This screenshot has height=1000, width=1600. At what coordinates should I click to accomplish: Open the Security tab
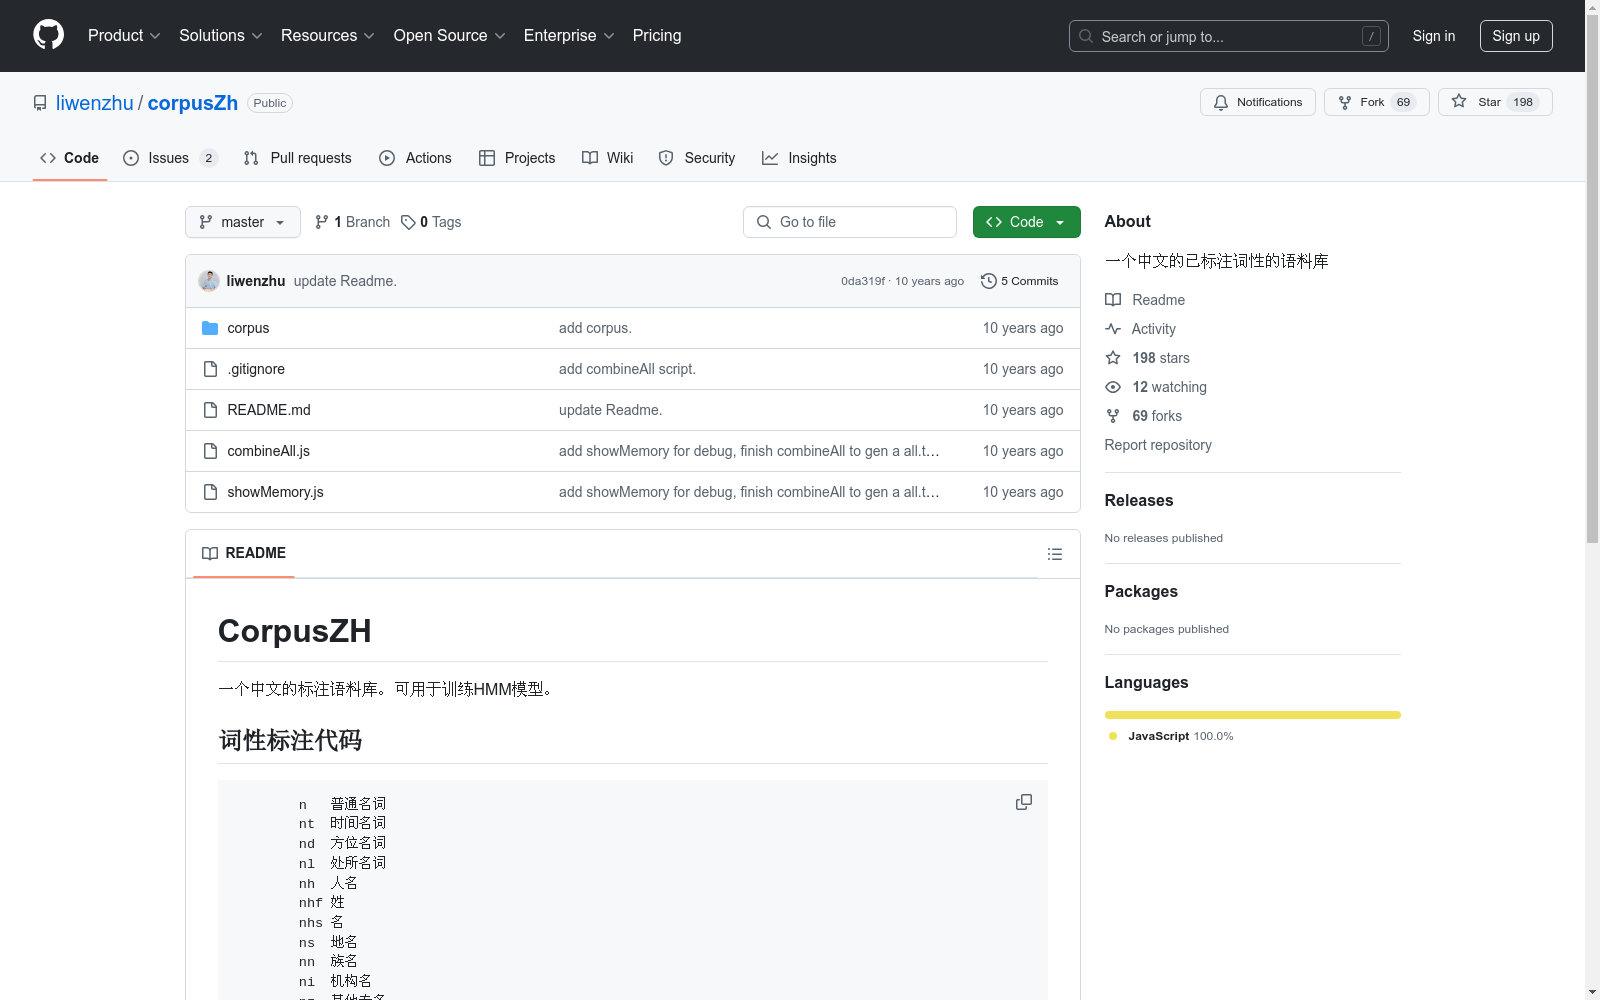tap(697, 158)
